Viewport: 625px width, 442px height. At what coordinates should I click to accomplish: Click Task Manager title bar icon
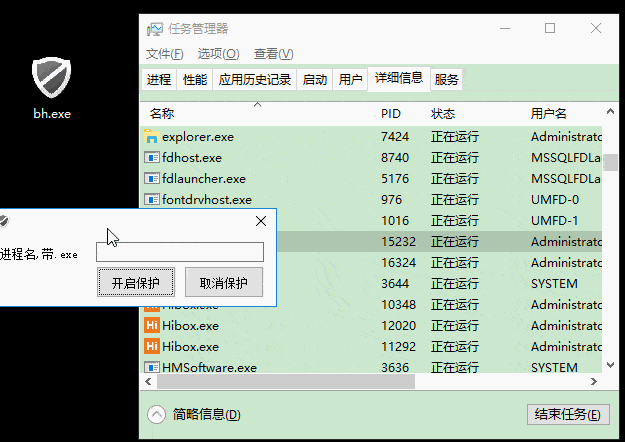coord(155,29)
